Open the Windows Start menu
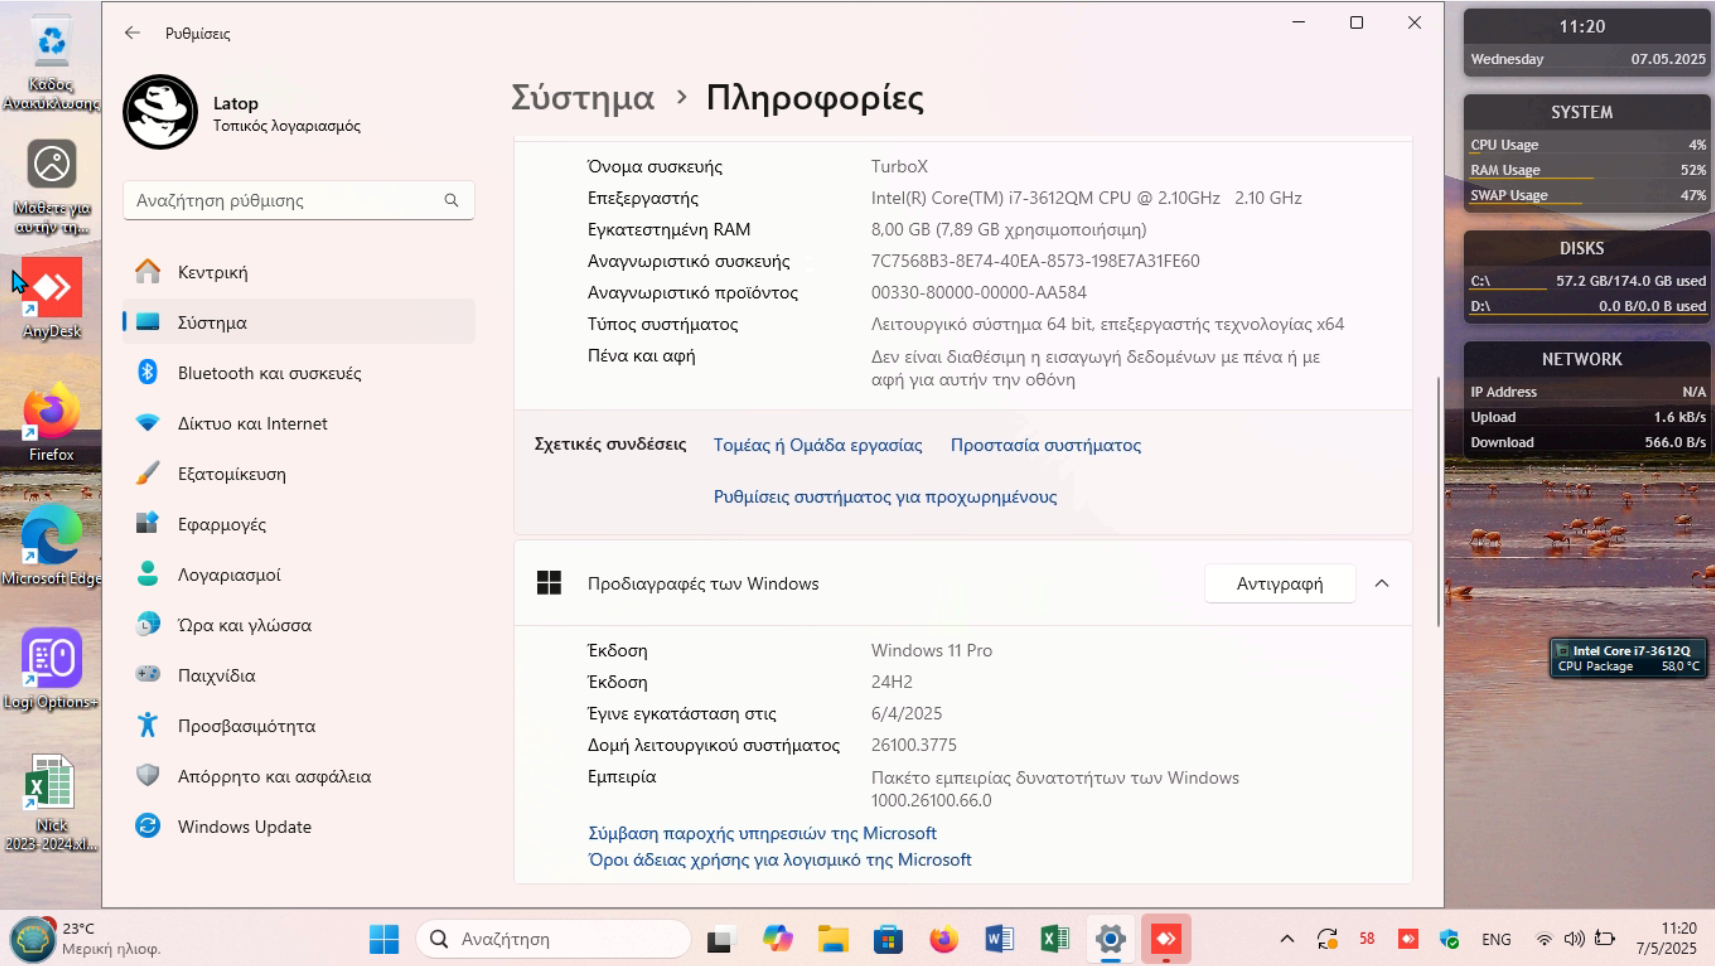1715x966 pixels. tap(384, 939)
